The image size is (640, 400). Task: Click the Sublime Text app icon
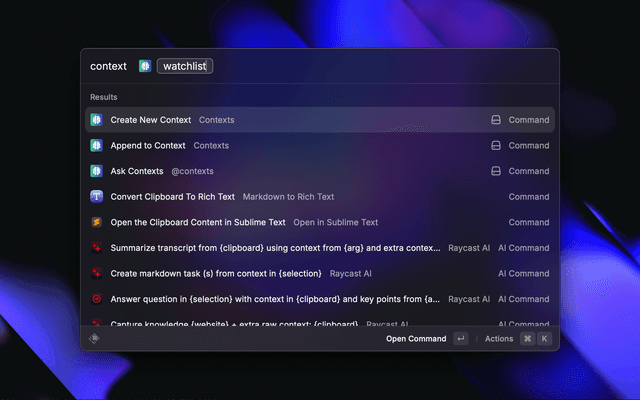click(x=97, y=222)
